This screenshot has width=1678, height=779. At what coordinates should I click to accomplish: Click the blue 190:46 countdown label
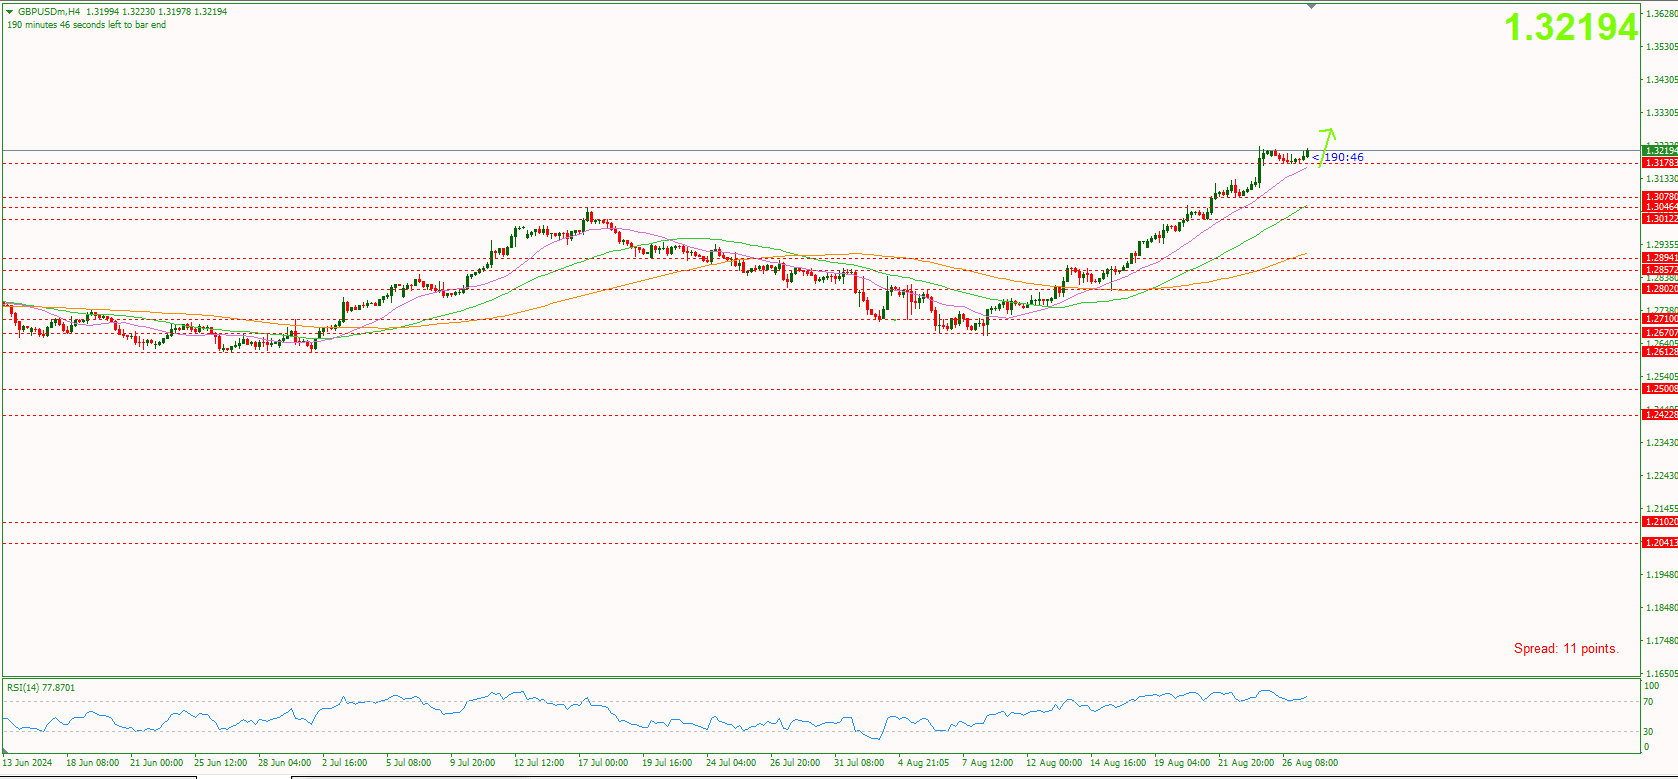[1344, 158]
